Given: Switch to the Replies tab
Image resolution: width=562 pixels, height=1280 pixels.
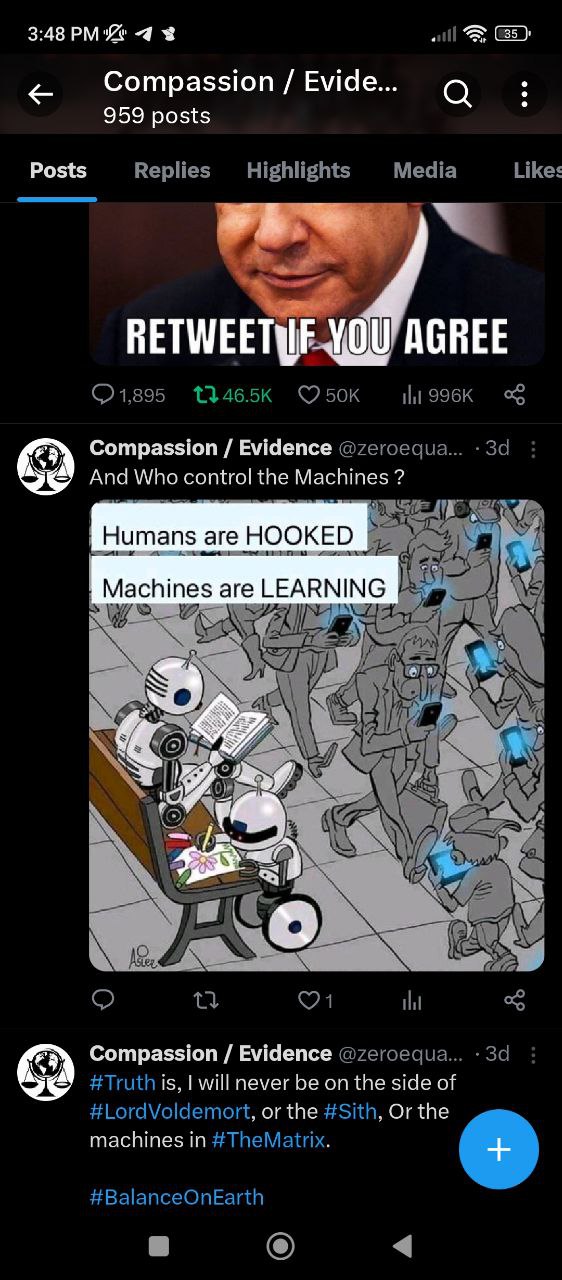Looking at the screenshot, I should click(x=172, y=170).
